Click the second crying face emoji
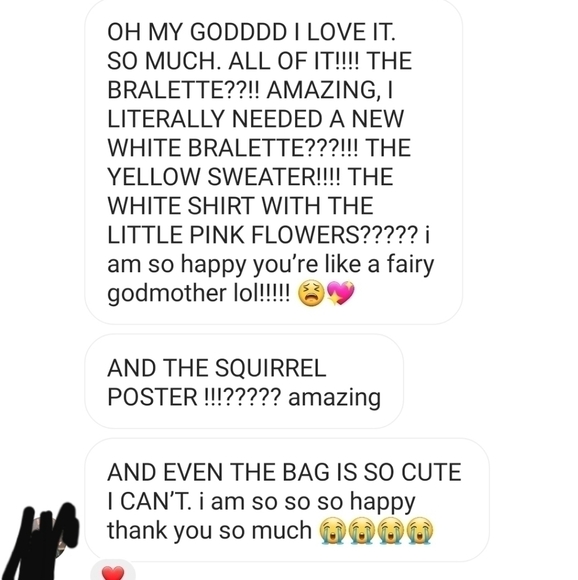The height and width of the screenshot is (580, 578). 362,530
